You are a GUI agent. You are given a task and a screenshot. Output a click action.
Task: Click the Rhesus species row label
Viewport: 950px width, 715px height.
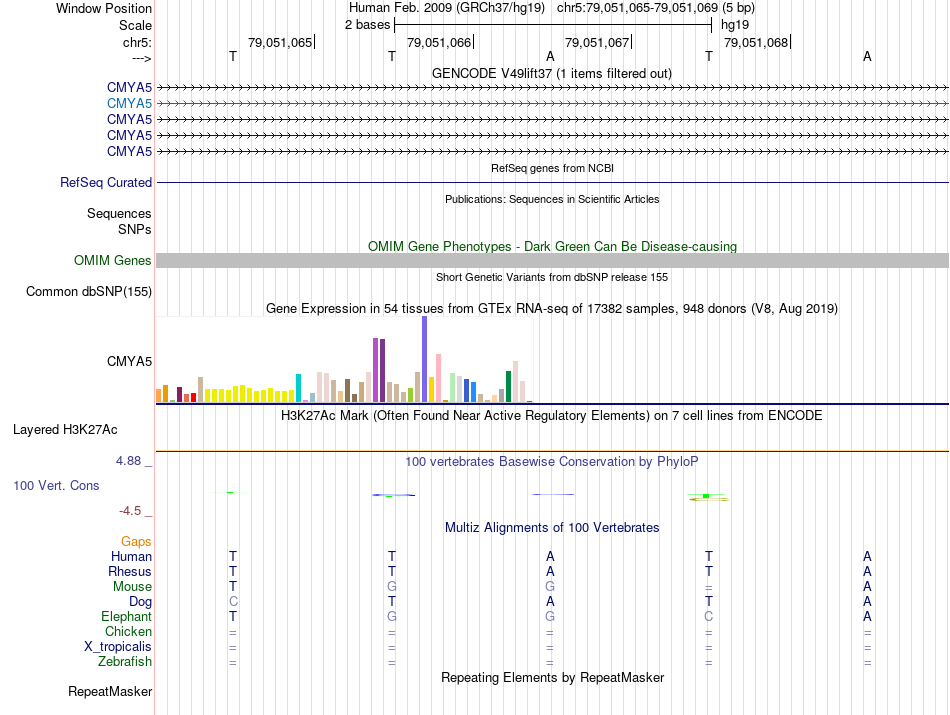[130, 571]
